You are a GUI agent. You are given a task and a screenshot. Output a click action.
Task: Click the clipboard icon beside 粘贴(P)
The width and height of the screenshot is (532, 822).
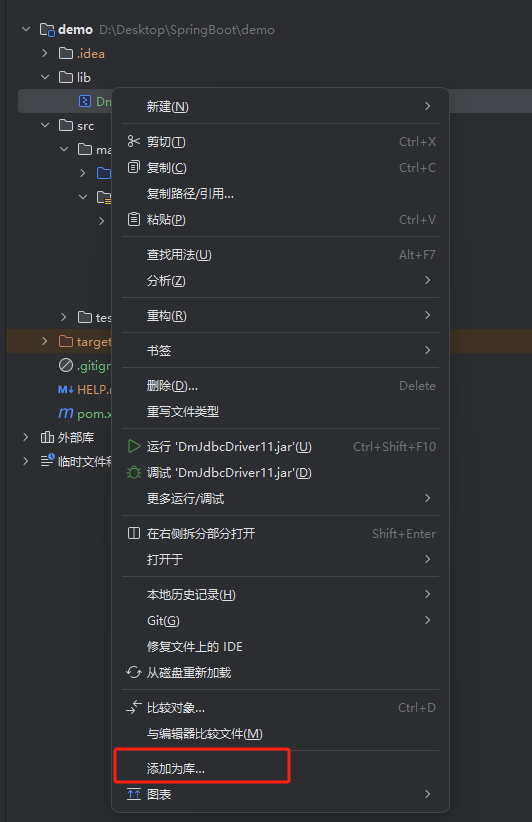coord(134,219)
